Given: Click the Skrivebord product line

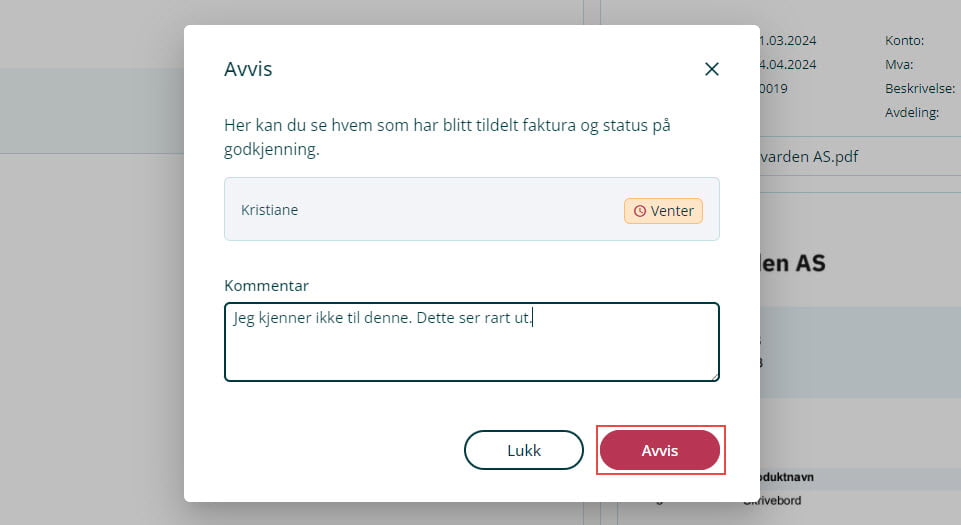Looking at the screenshot, I should tap(774, 500).
